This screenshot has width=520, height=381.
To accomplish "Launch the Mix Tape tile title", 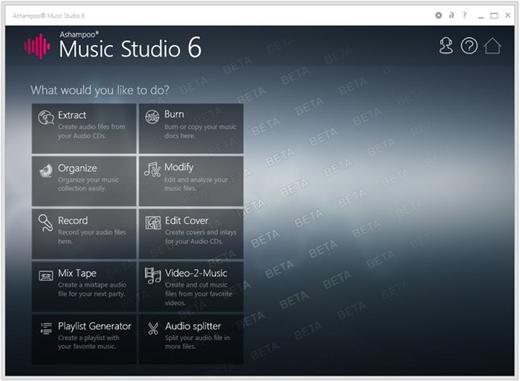I will 77,273.
